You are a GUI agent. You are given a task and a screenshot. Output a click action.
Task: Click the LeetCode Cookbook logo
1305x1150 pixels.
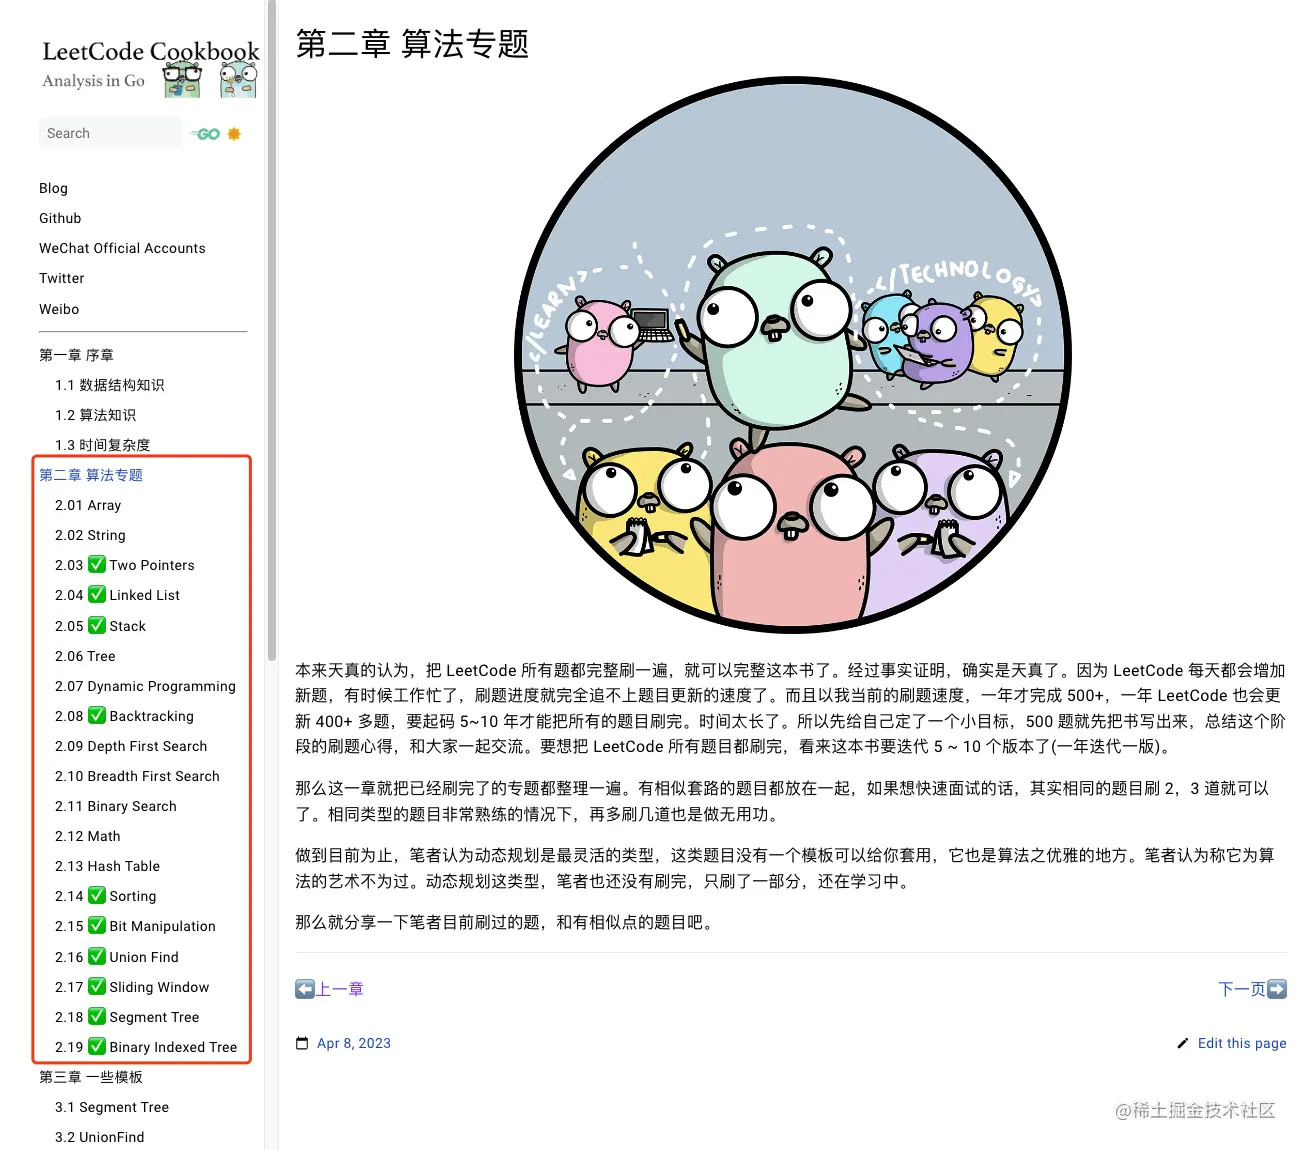150,68
